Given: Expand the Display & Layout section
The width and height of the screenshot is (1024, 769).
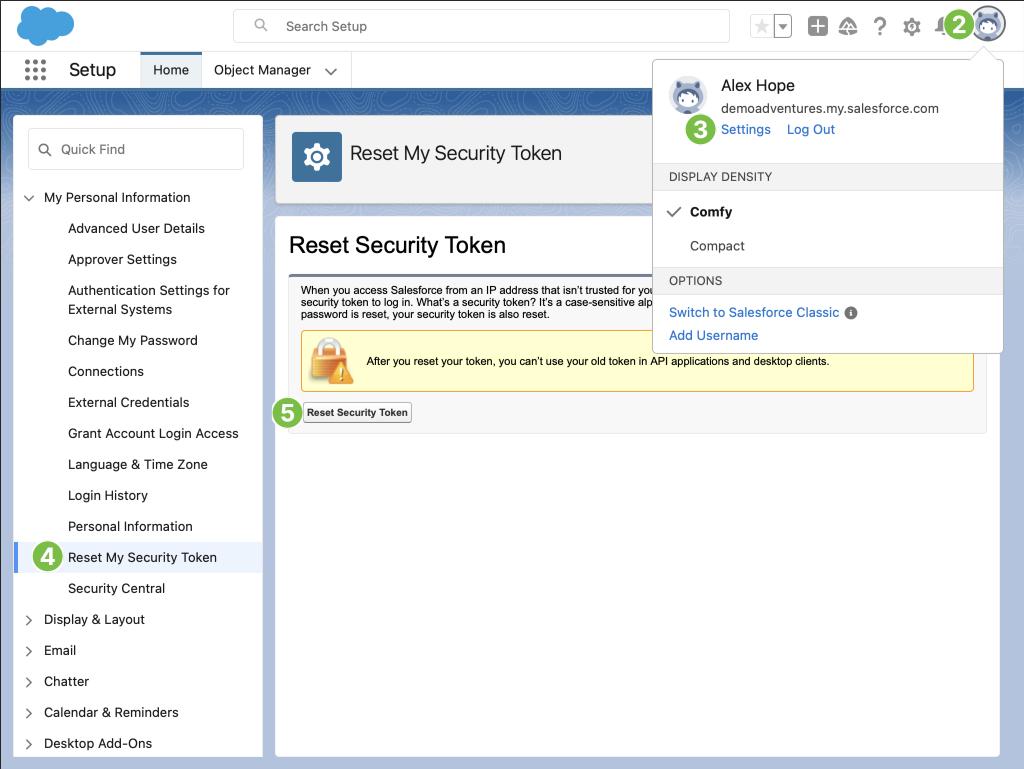Looking at the screenshot, I should point(29,620).
